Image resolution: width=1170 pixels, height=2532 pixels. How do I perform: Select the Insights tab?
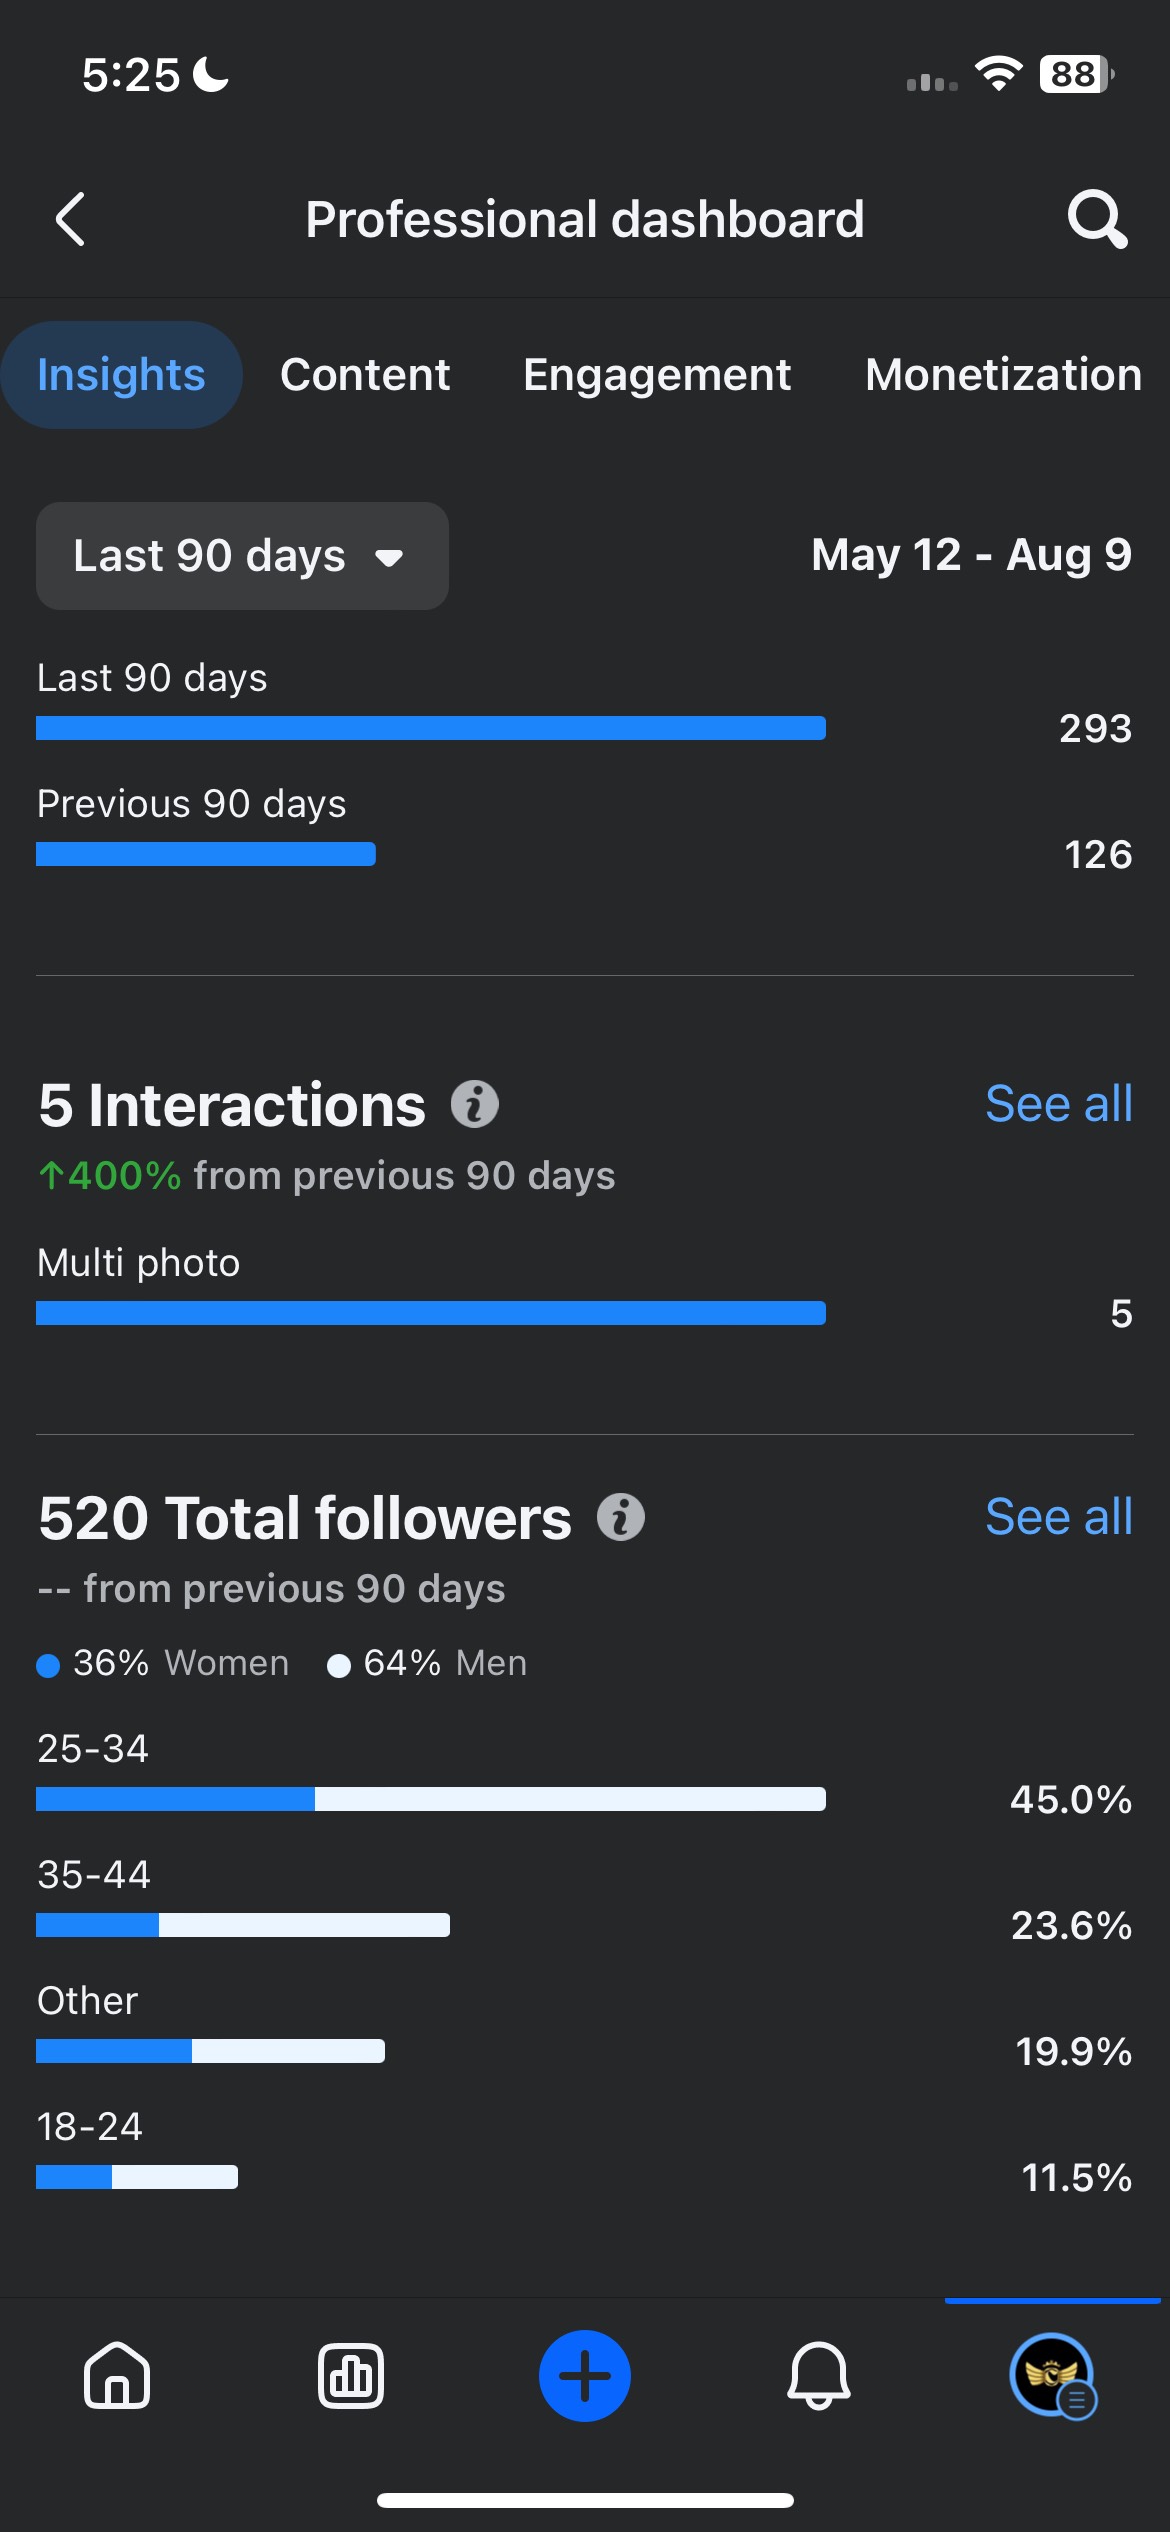pyautogui.click(x=121, y=375)
